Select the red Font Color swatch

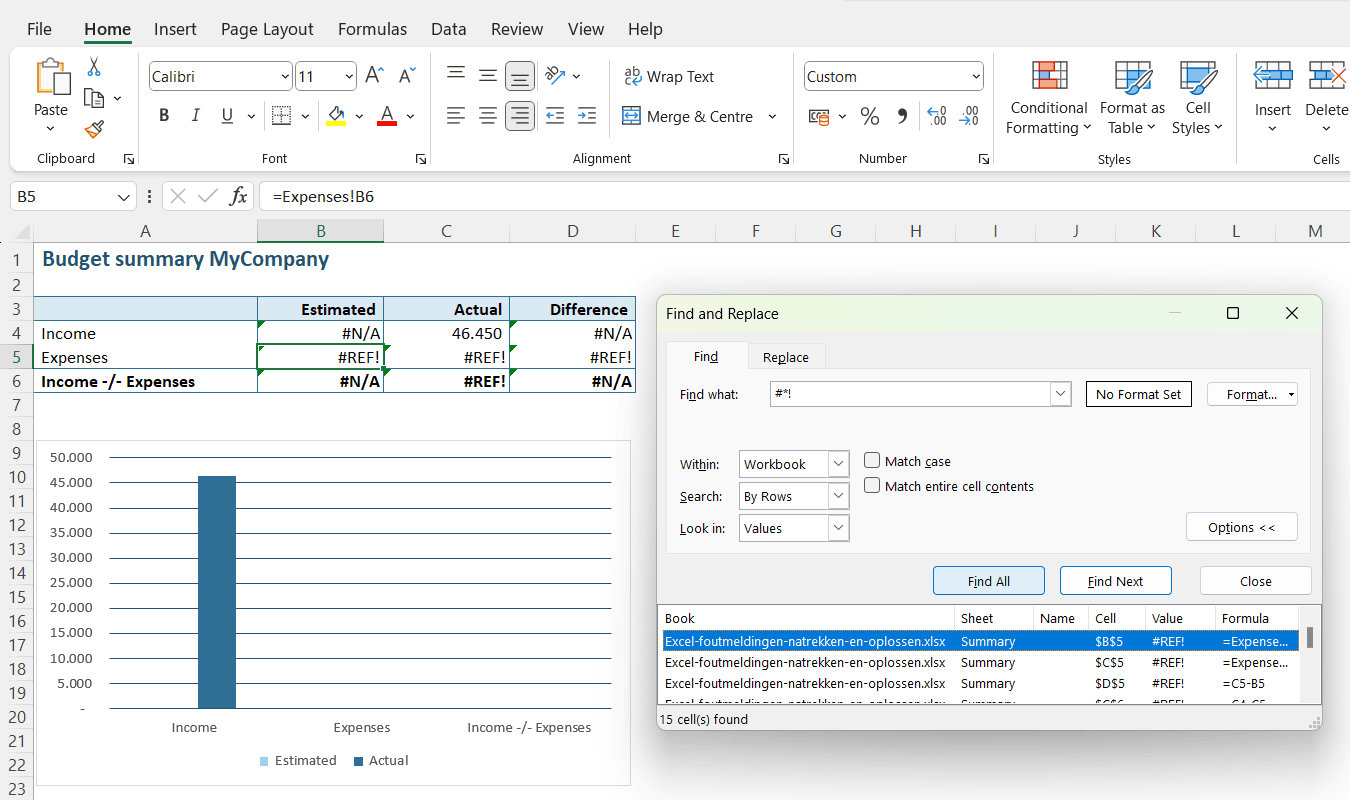tap(386, 116)
